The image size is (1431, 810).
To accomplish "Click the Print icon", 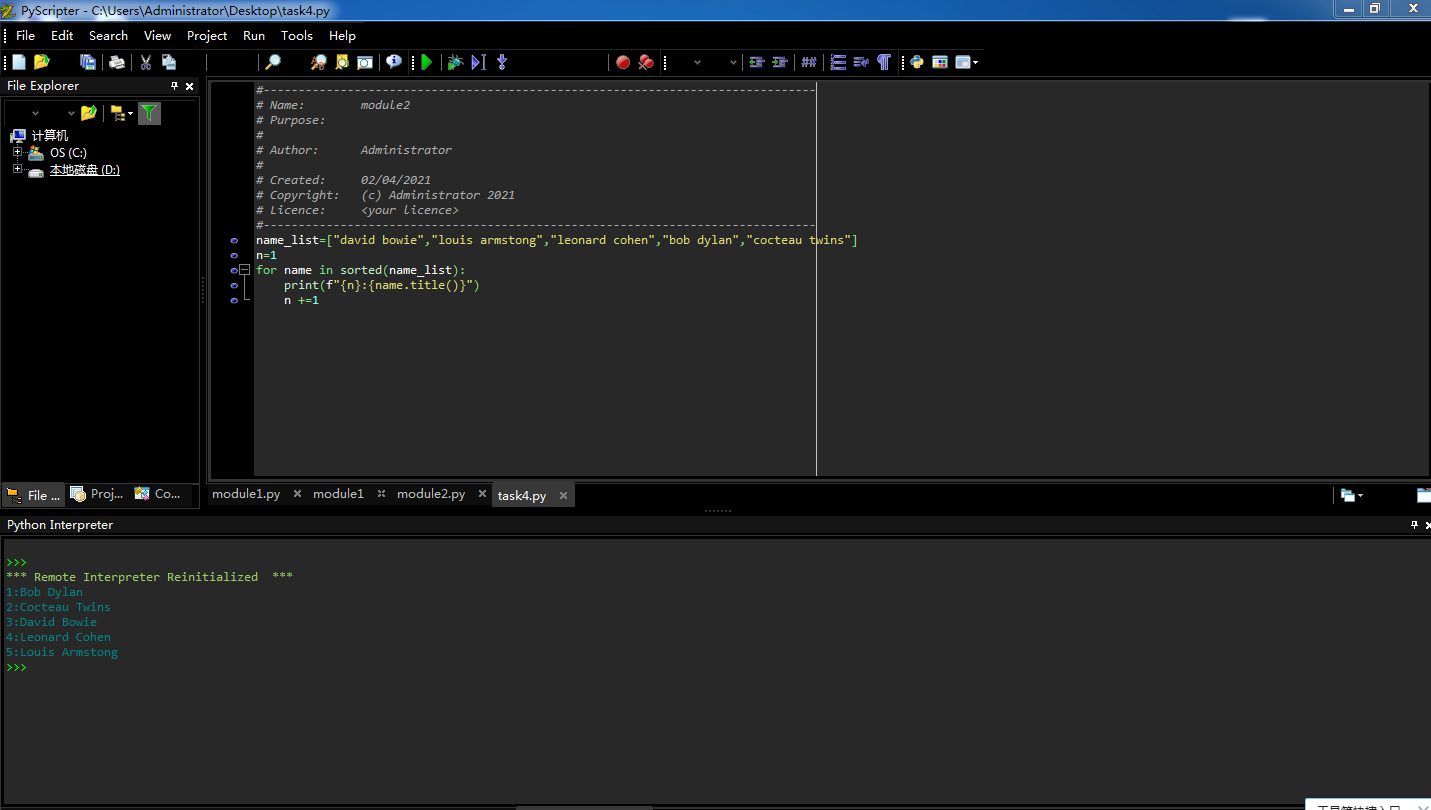I will coord(117,62).
